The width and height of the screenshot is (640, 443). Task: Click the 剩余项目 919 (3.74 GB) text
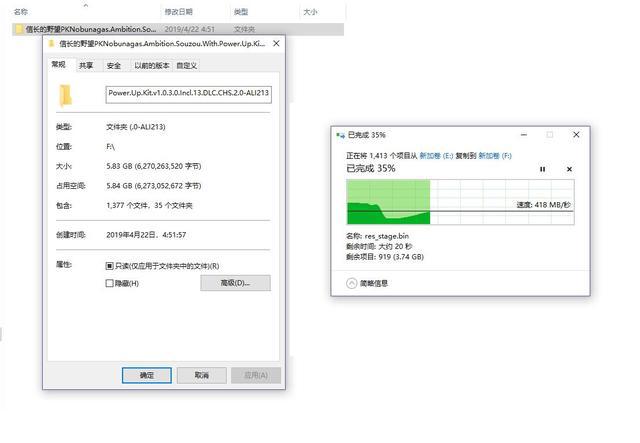(x=385, y=257)
